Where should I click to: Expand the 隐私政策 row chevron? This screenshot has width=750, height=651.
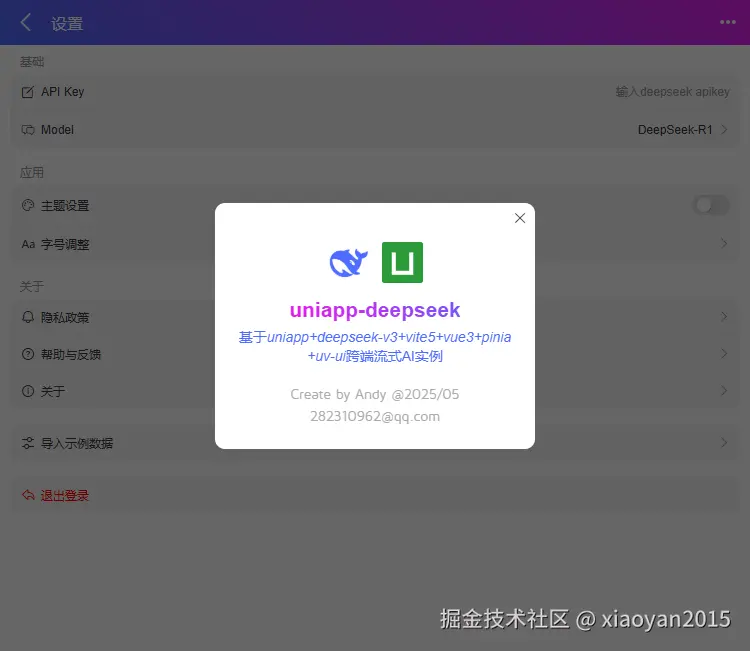[724, 317]
